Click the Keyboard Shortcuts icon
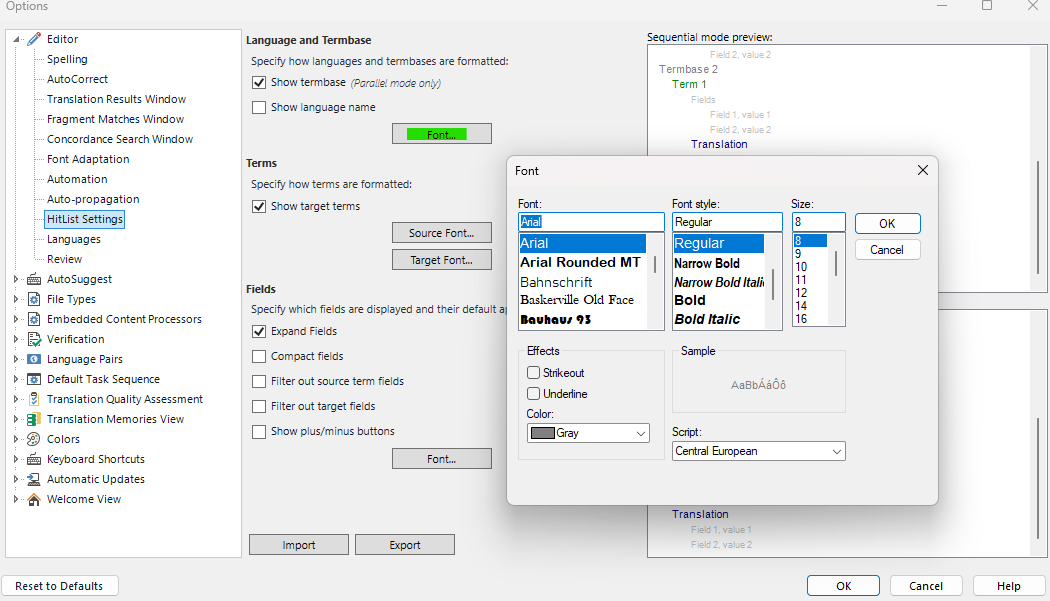The image size is (1050, 601). coord(33,458)
